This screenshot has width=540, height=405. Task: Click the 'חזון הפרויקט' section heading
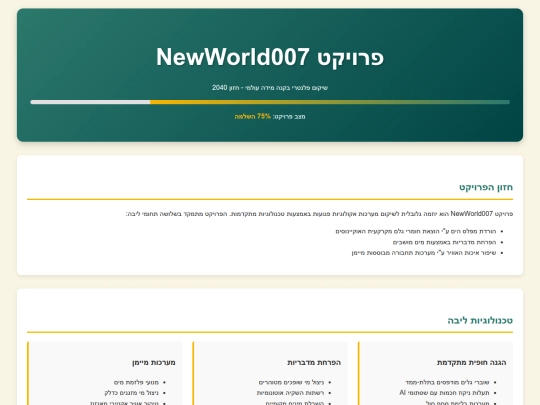486,187
